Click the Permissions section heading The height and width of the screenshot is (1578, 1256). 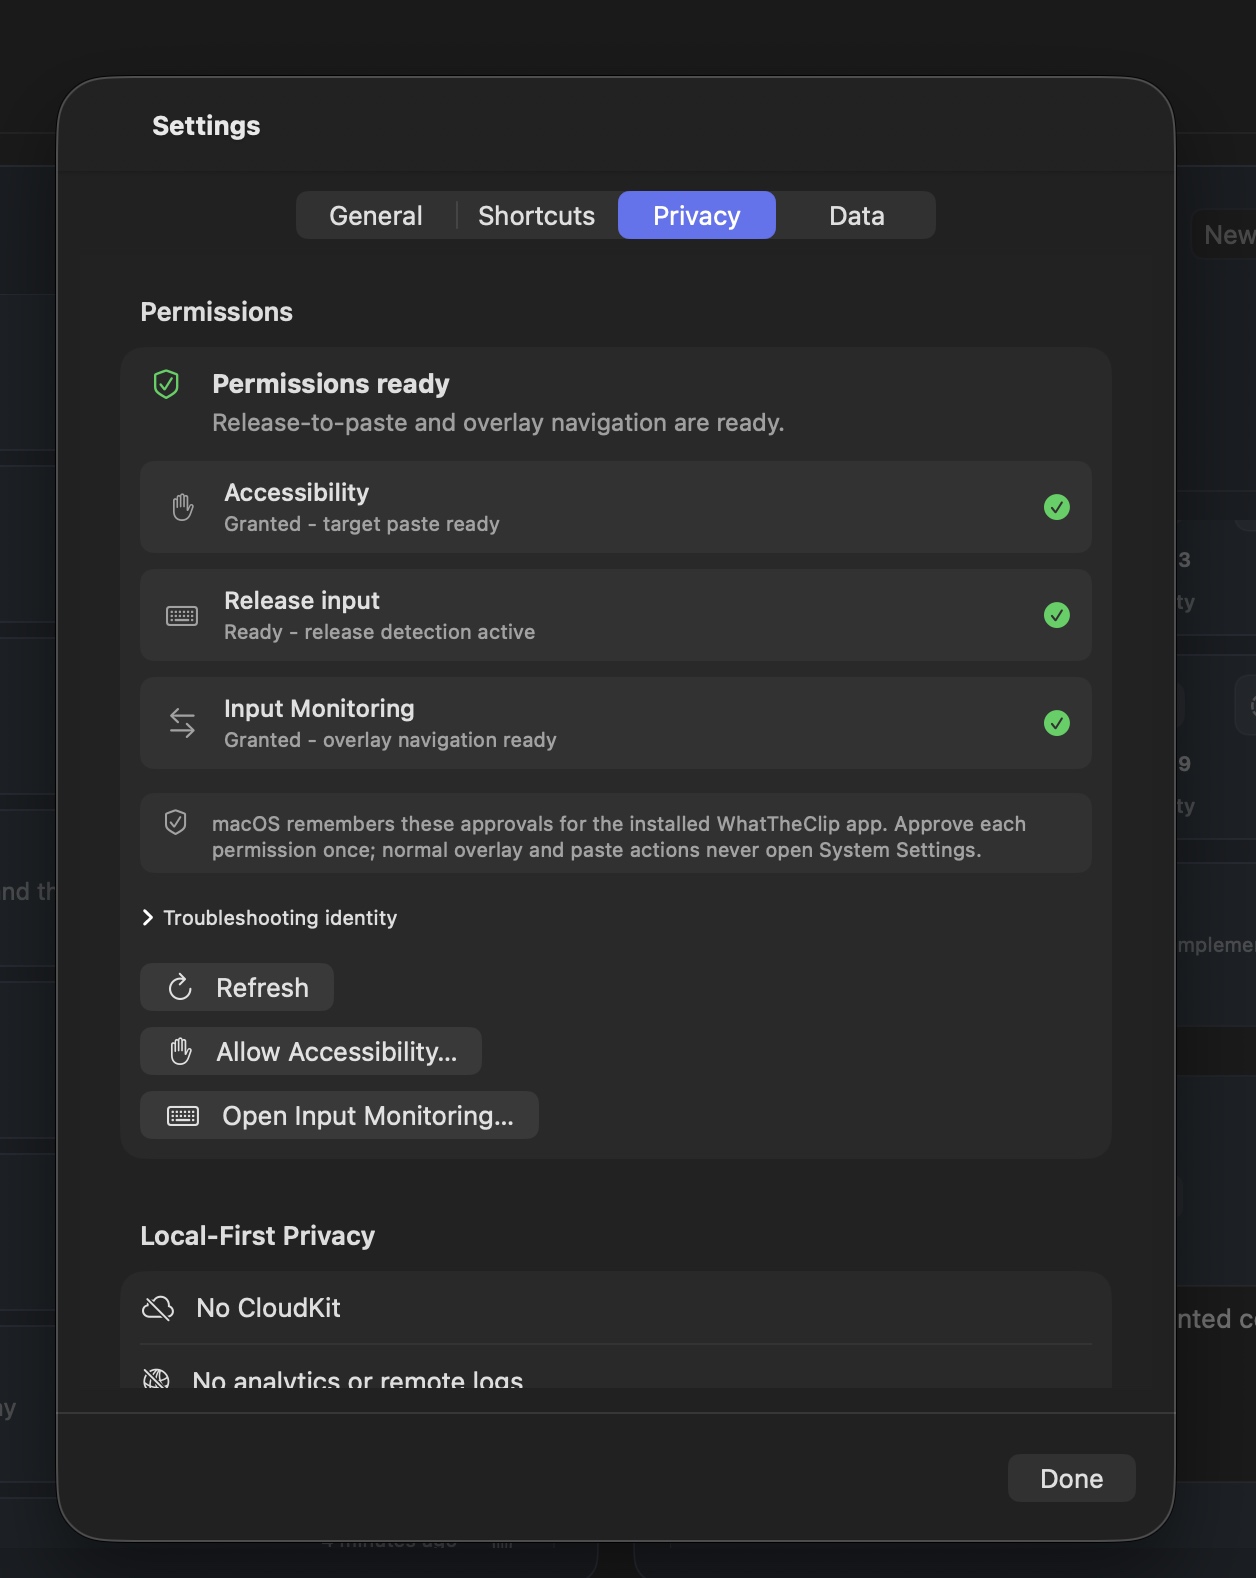[x=216, y=312]
